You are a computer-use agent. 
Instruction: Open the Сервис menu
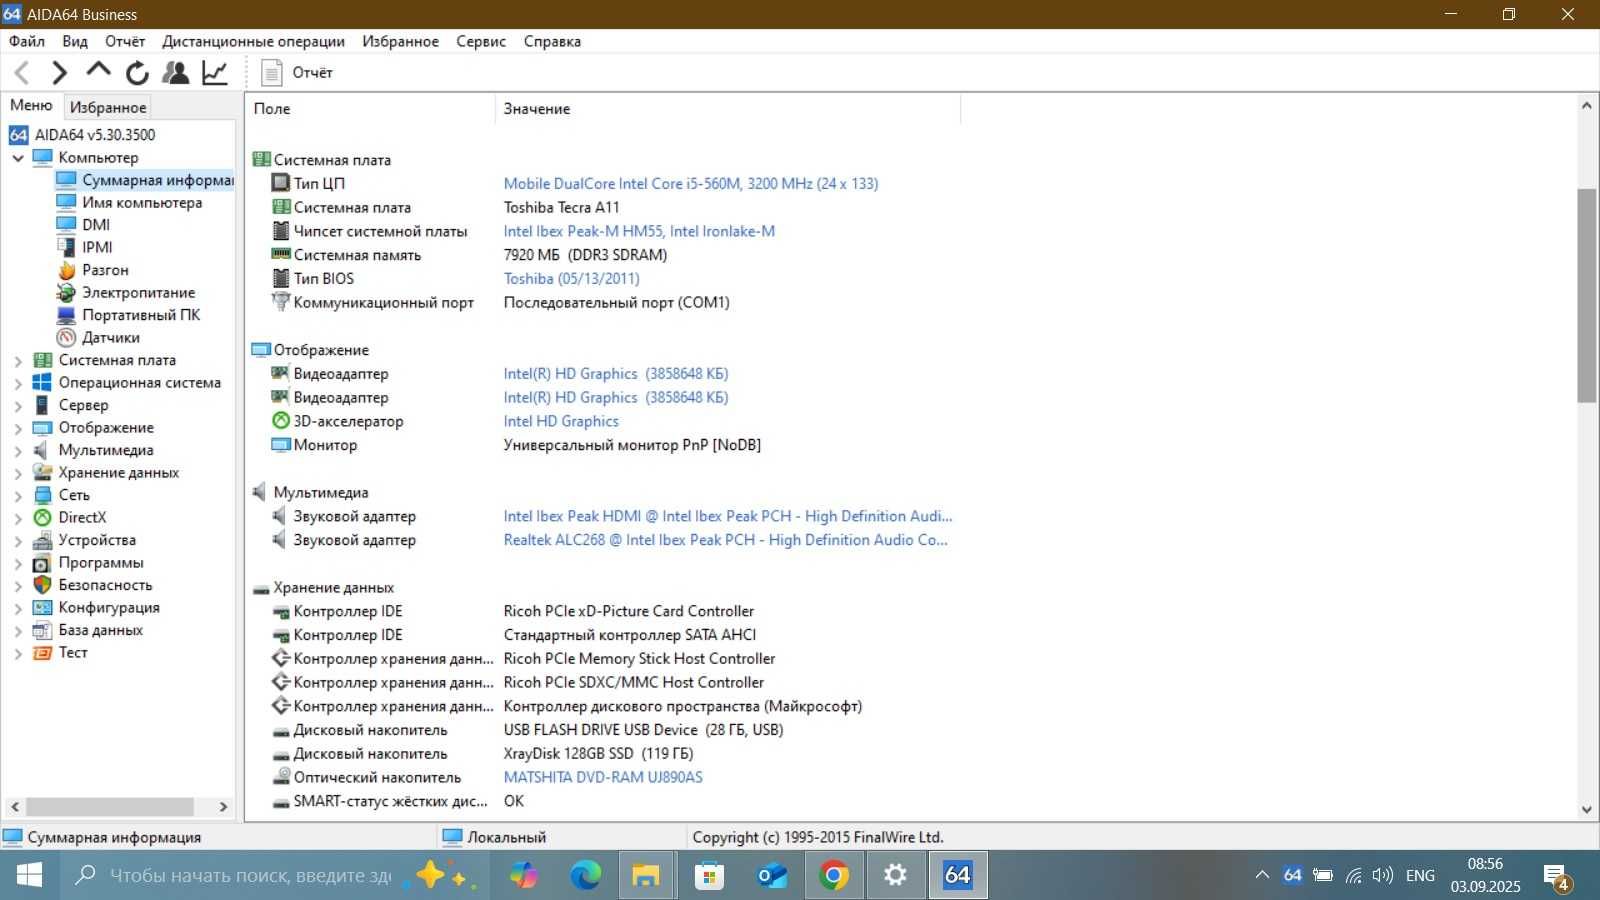click(481, 41)
